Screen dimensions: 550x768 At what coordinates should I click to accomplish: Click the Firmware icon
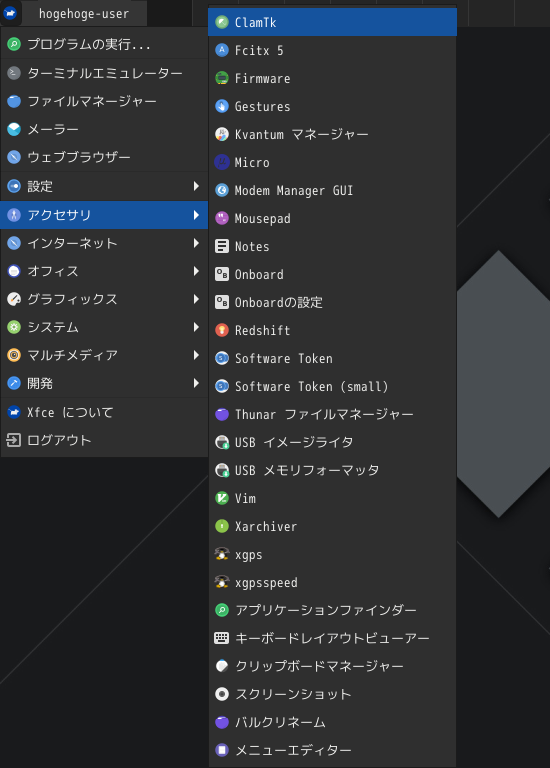[222, 78]
